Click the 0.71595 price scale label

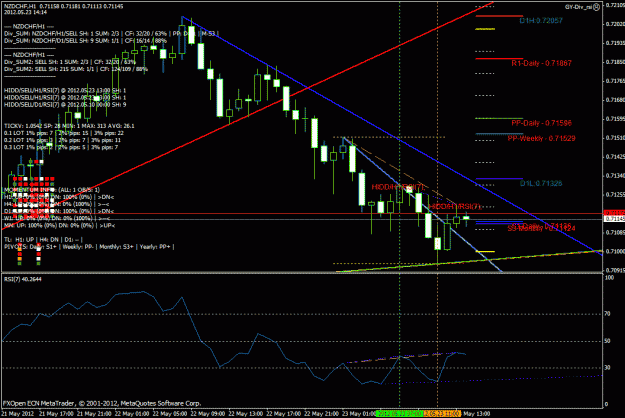[615, 119]
